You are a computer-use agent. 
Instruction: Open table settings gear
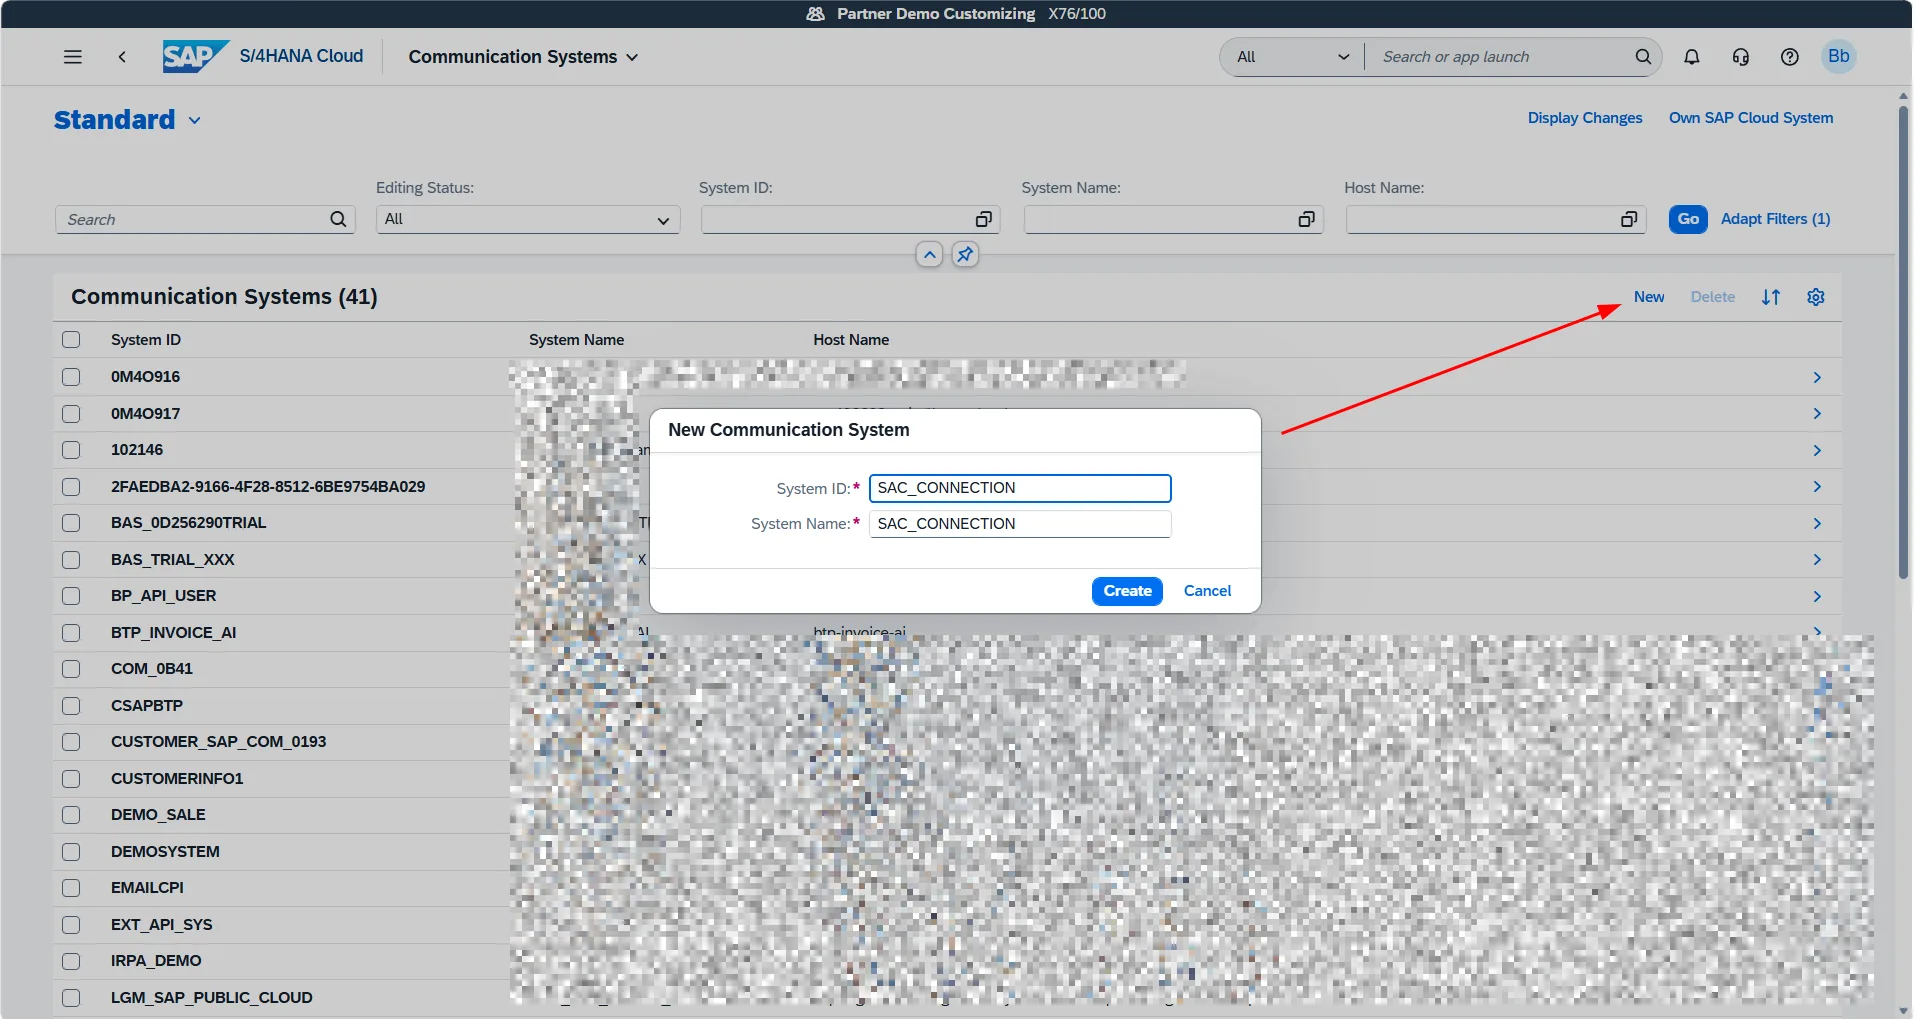[1816, 297]
